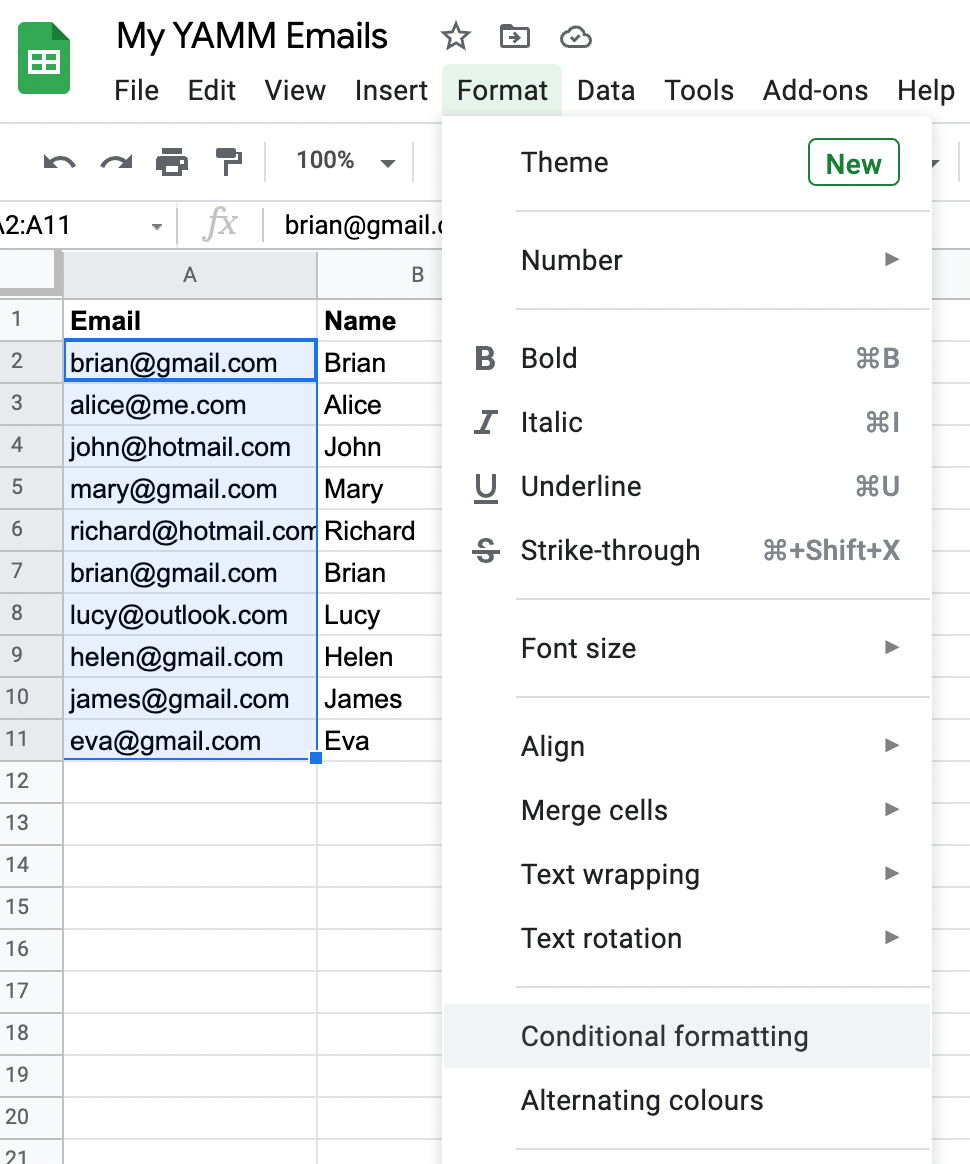Apply Strike-through formatting
Image resolution: width=970 pixels, height=1164 pixels.
pyautogui.click(x=484, y=550)
